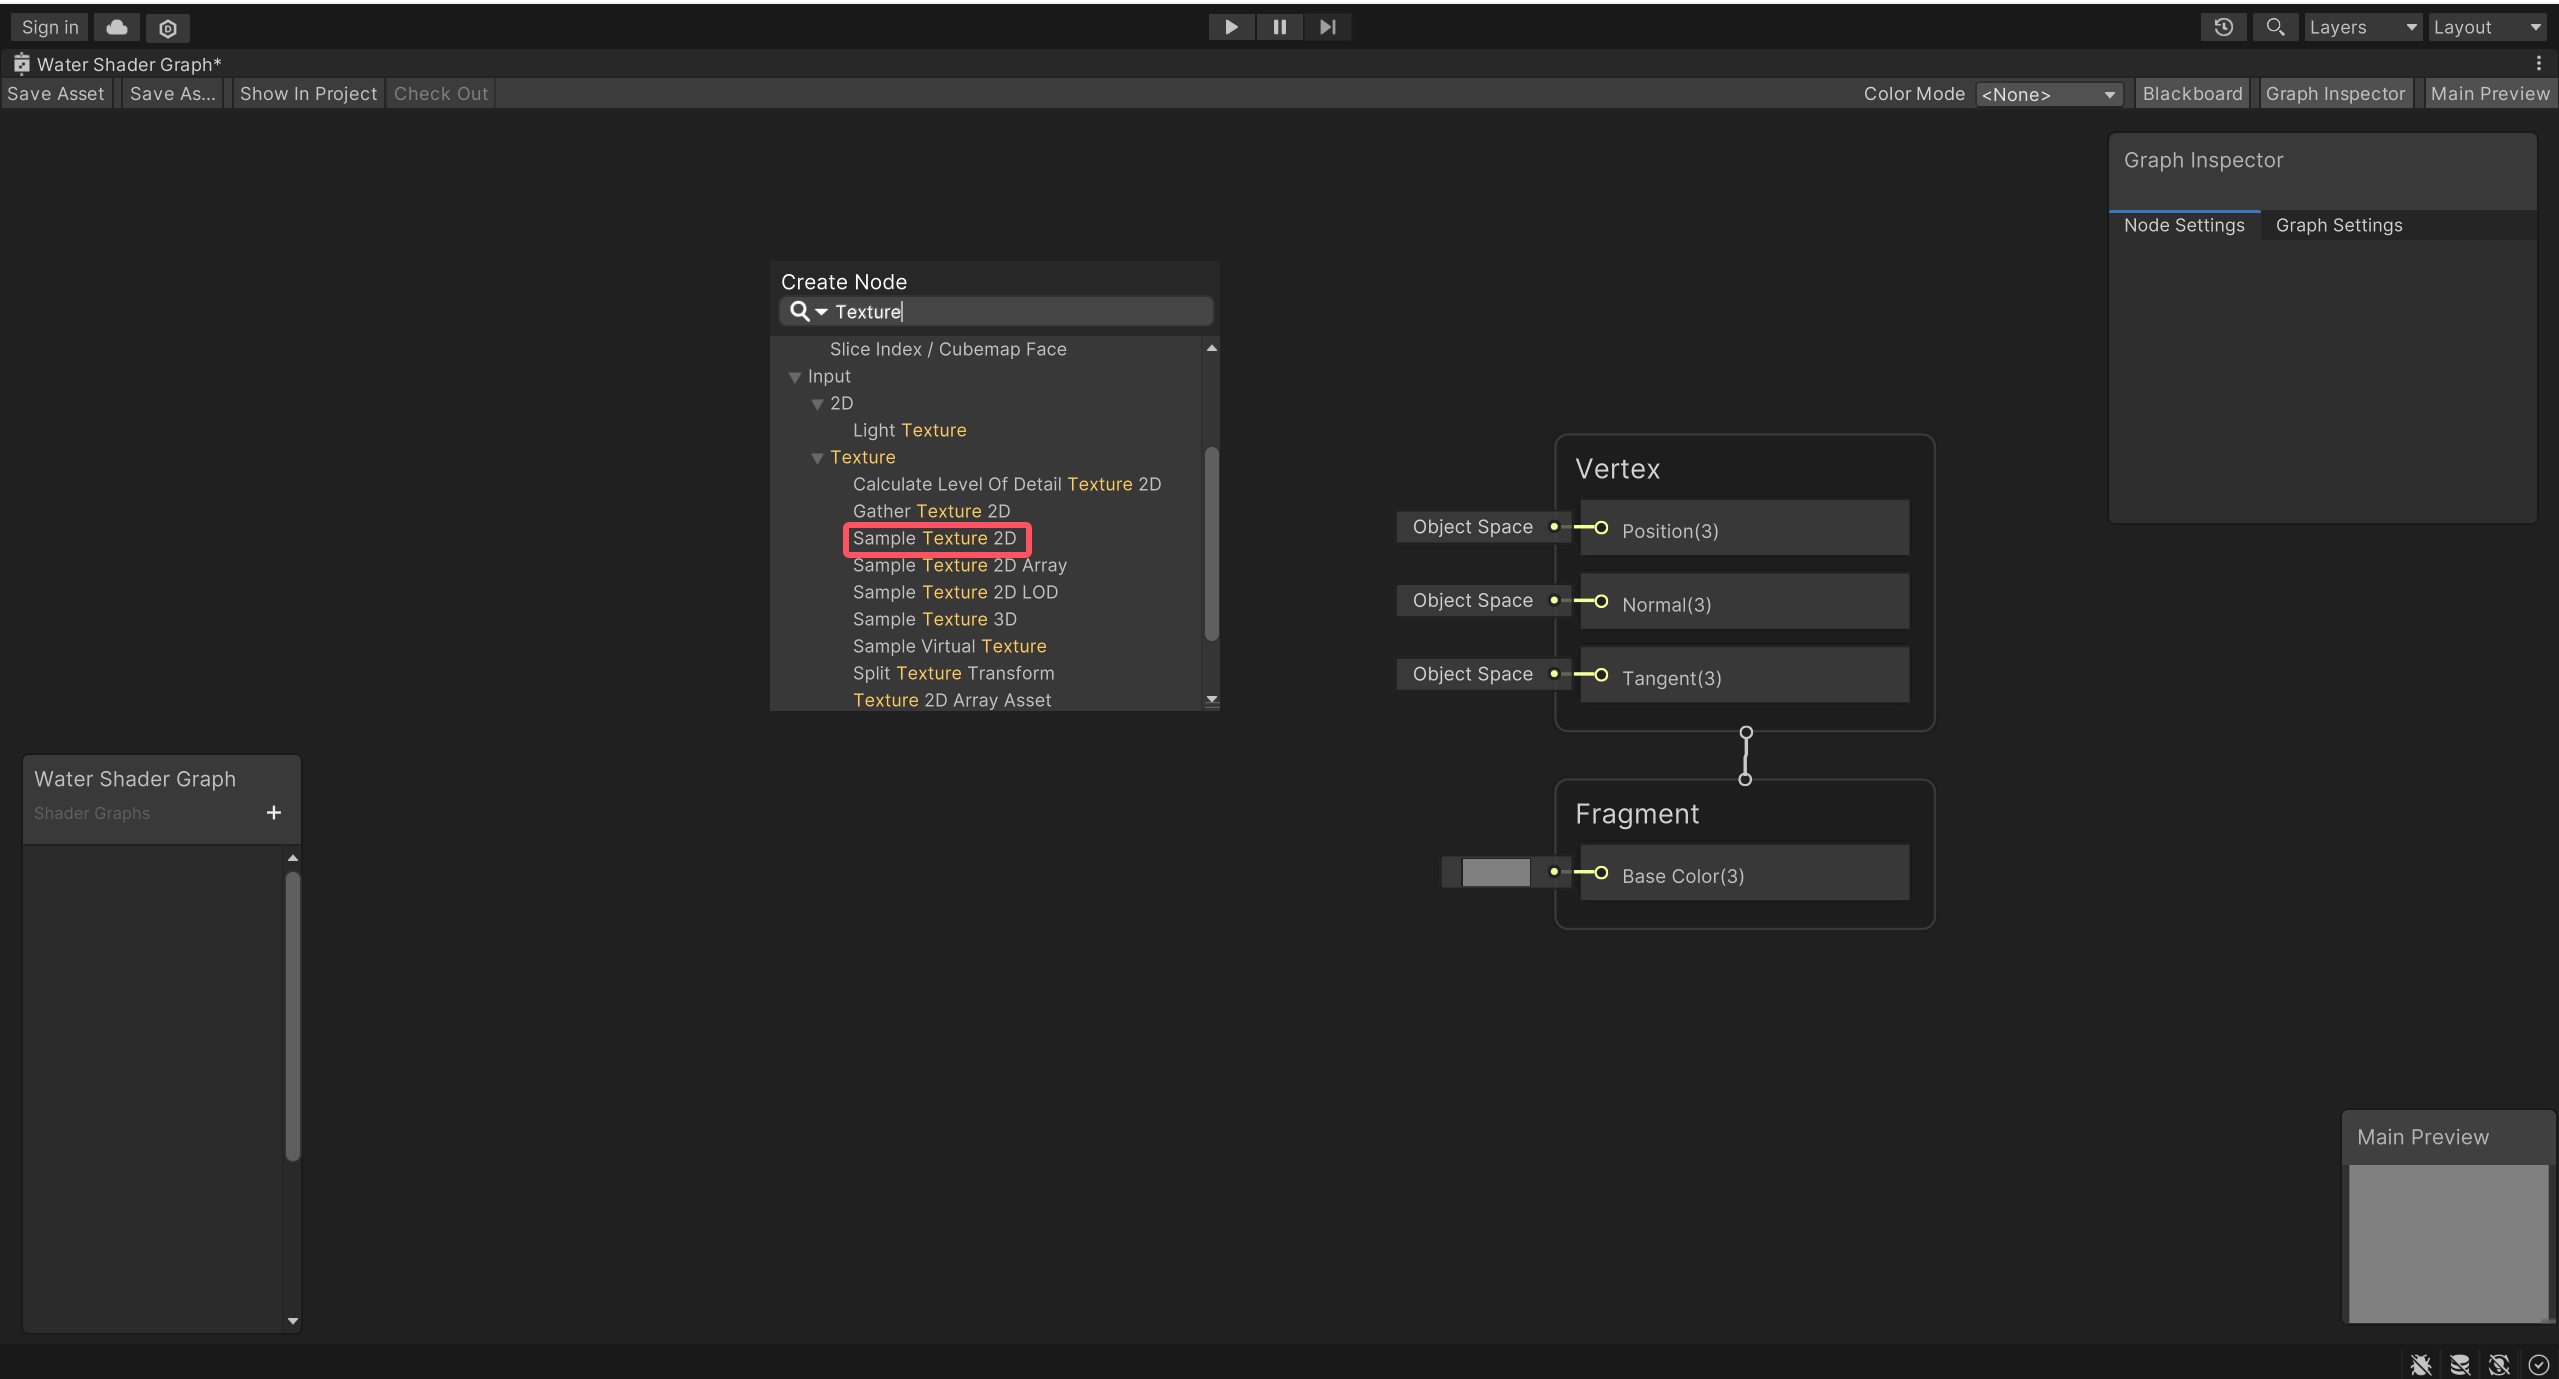Click the Blackboard scroll up arrow

[292, 858]
